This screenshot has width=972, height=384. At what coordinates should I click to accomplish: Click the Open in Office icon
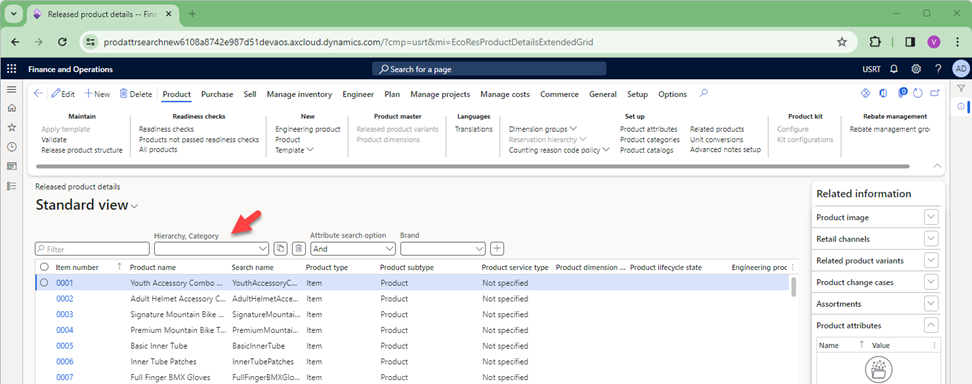click(883, 94)
